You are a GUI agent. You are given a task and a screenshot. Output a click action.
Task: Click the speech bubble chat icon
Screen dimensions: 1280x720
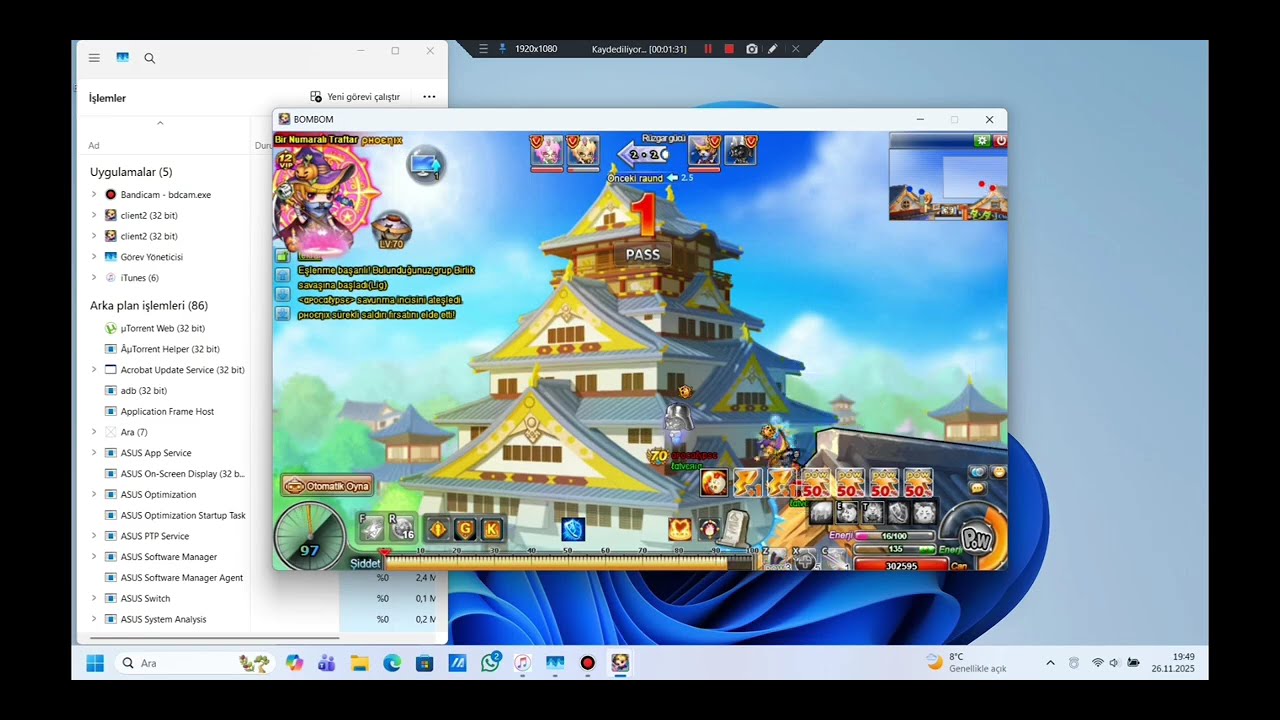(978, 489)
